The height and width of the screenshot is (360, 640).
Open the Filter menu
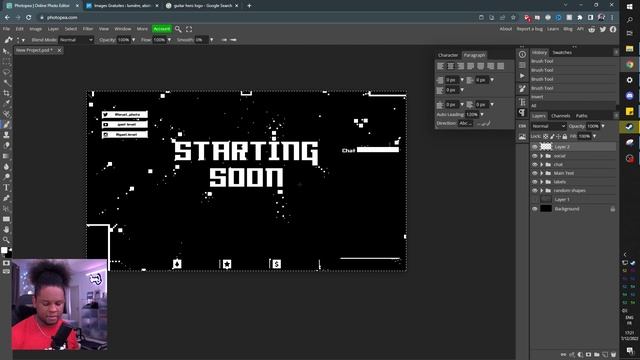click(88, 29)
